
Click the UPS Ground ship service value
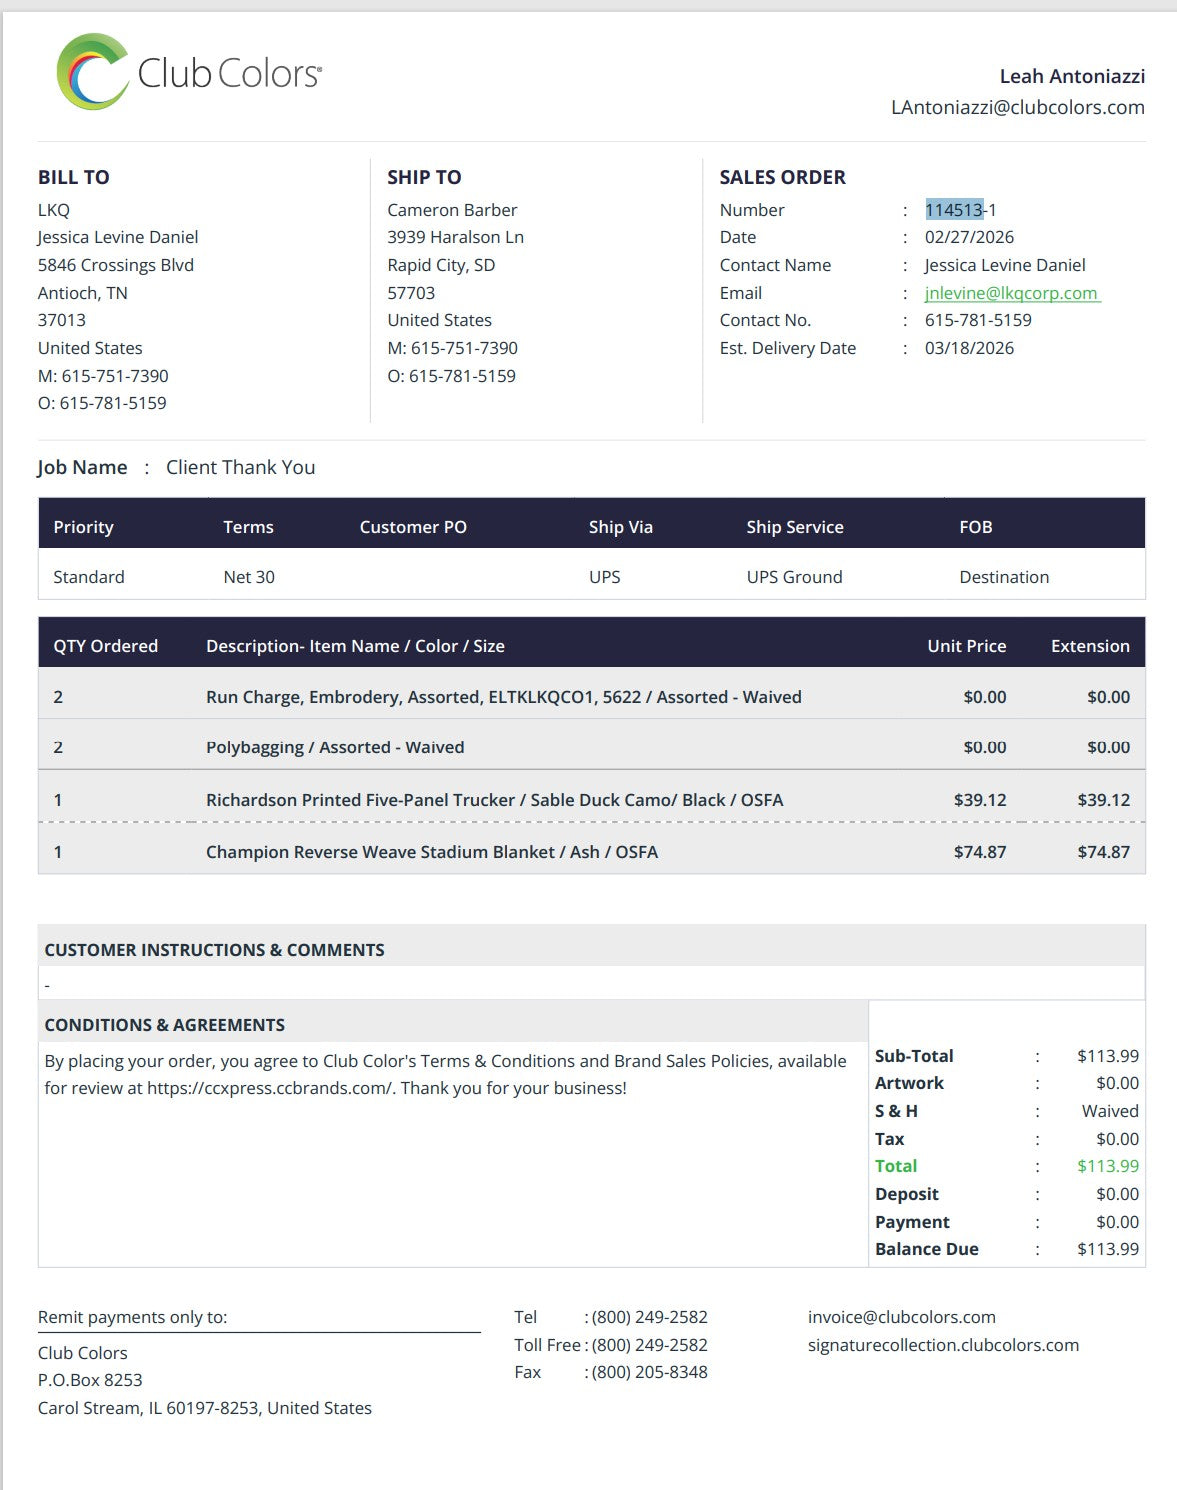794,577
